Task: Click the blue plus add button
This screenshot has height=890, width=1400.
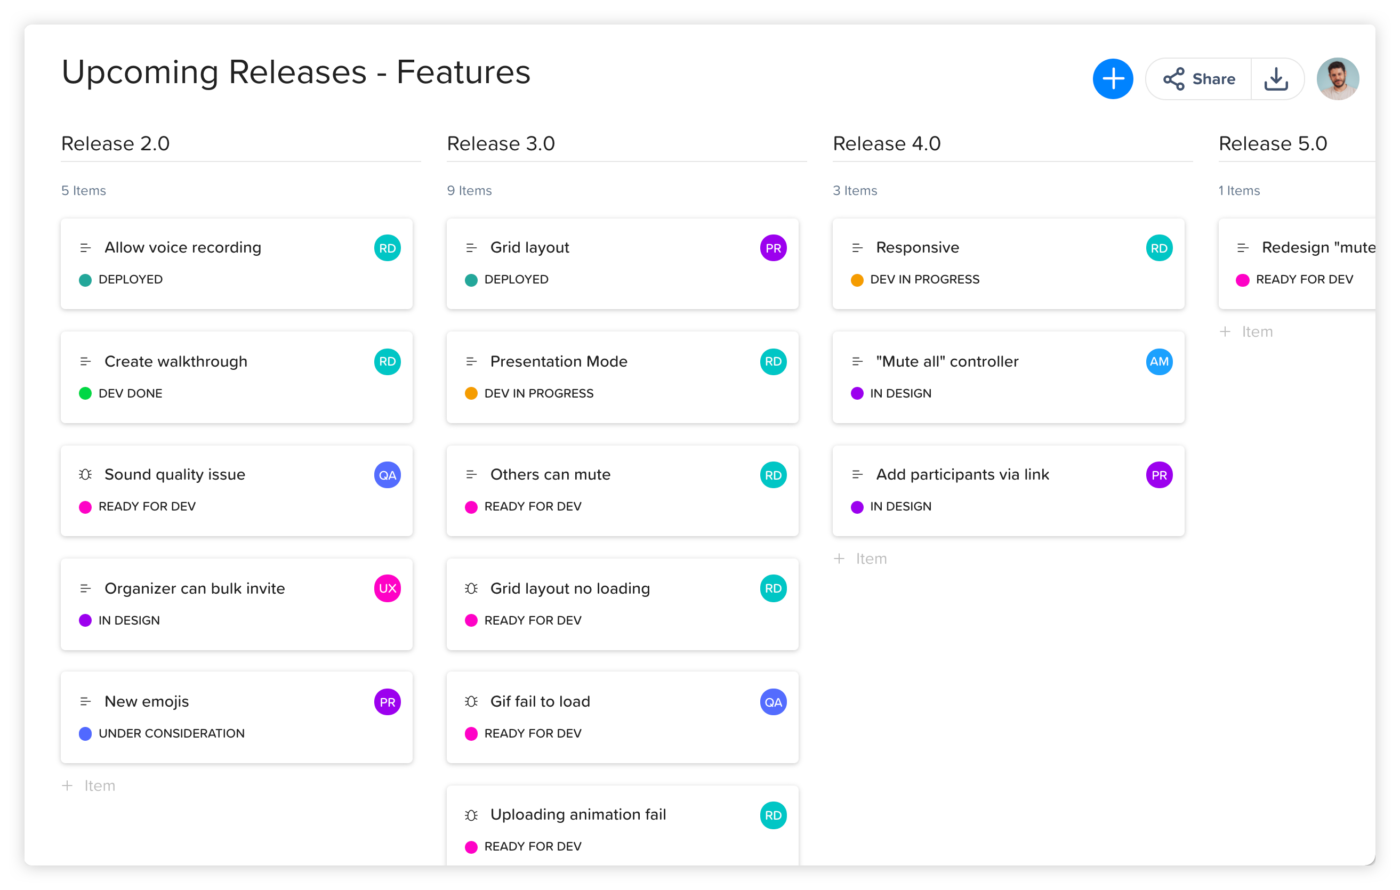Action: (1112, 79)
